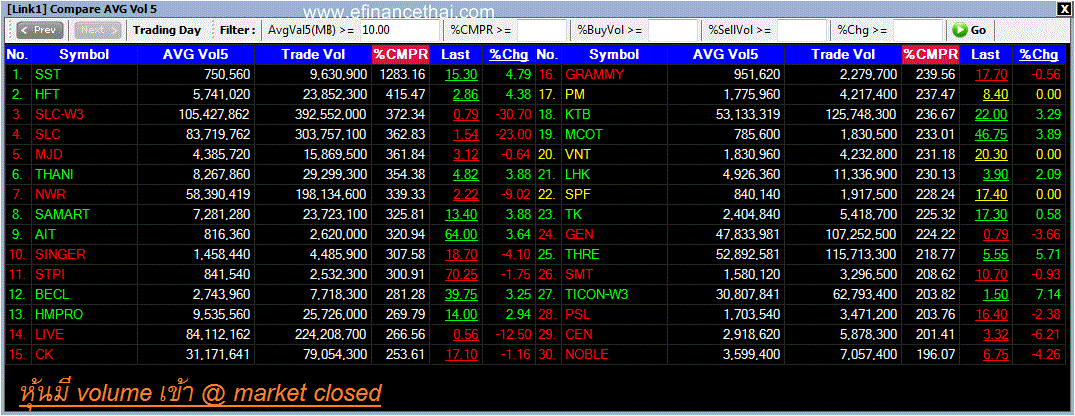Click SST last price 15.30

coord(461,75)
